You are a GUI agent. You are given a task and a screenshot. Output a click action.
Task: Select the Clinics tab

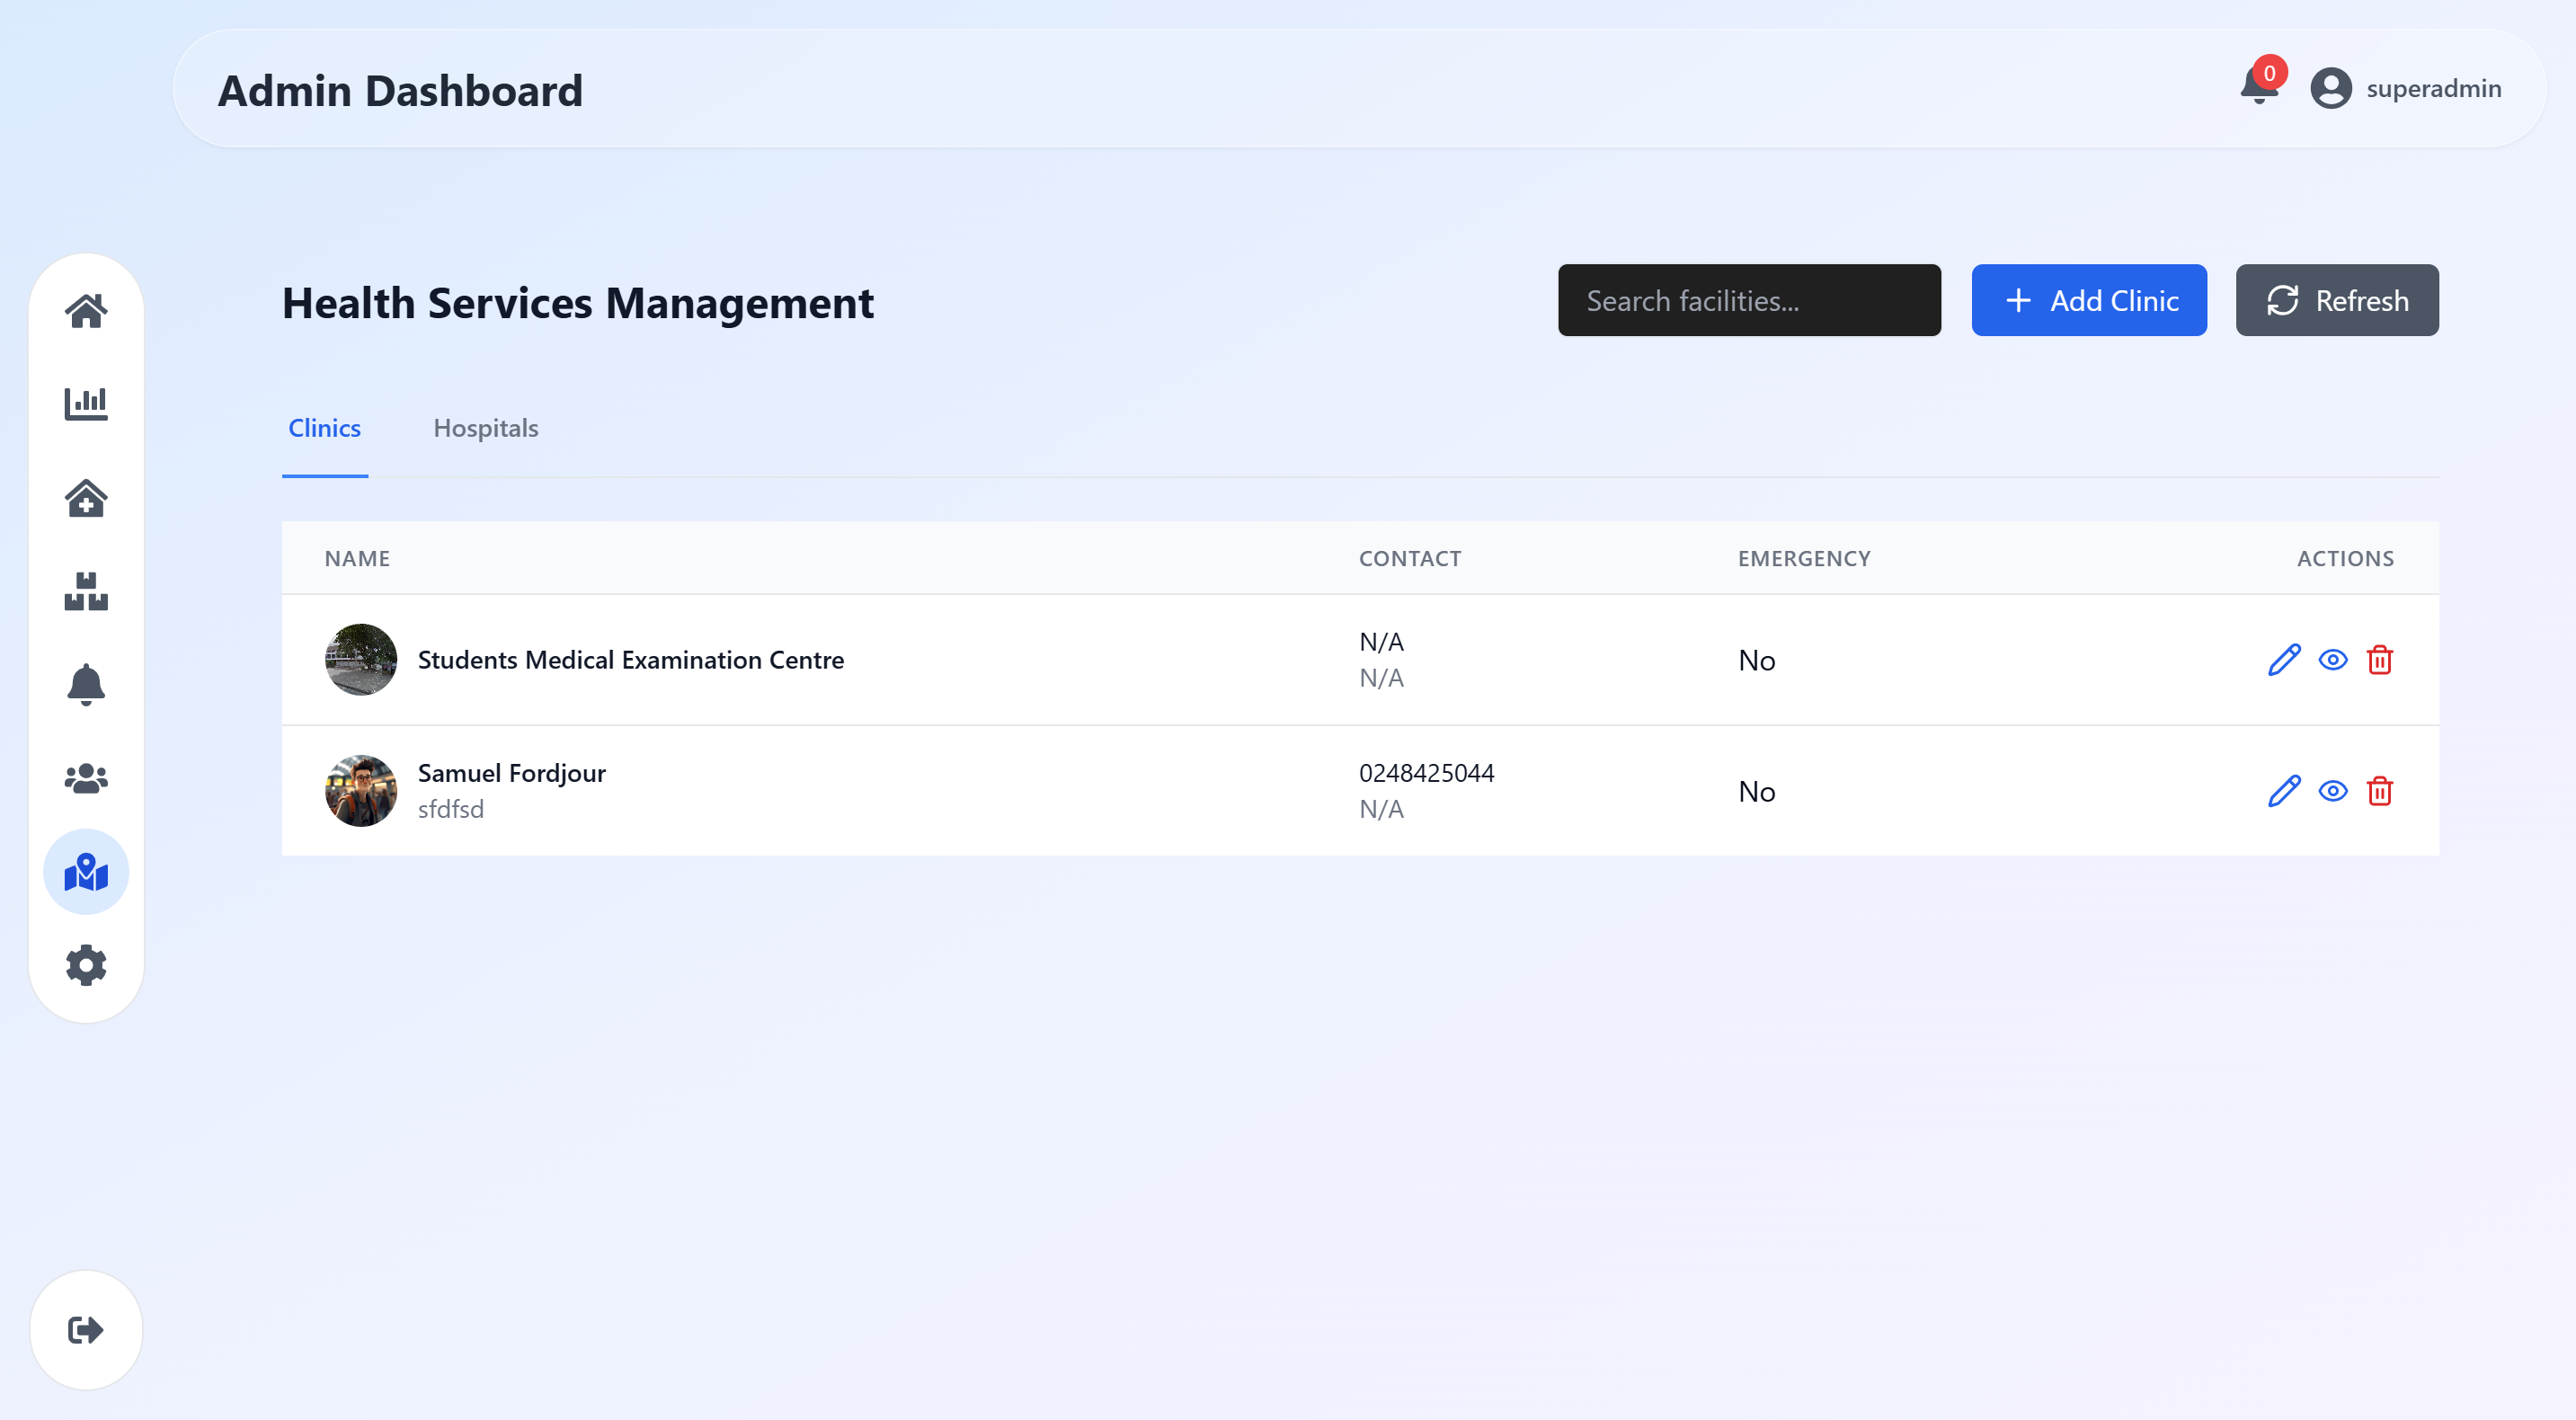324,428
